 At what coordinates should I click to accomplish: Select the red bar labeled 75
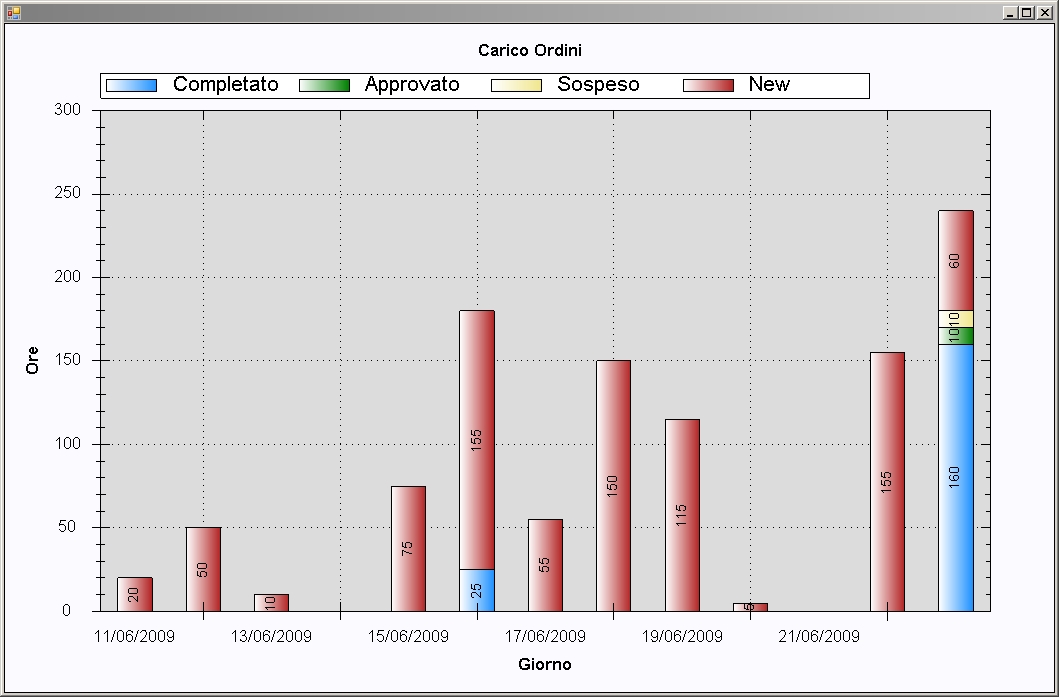tap(409, 548)
